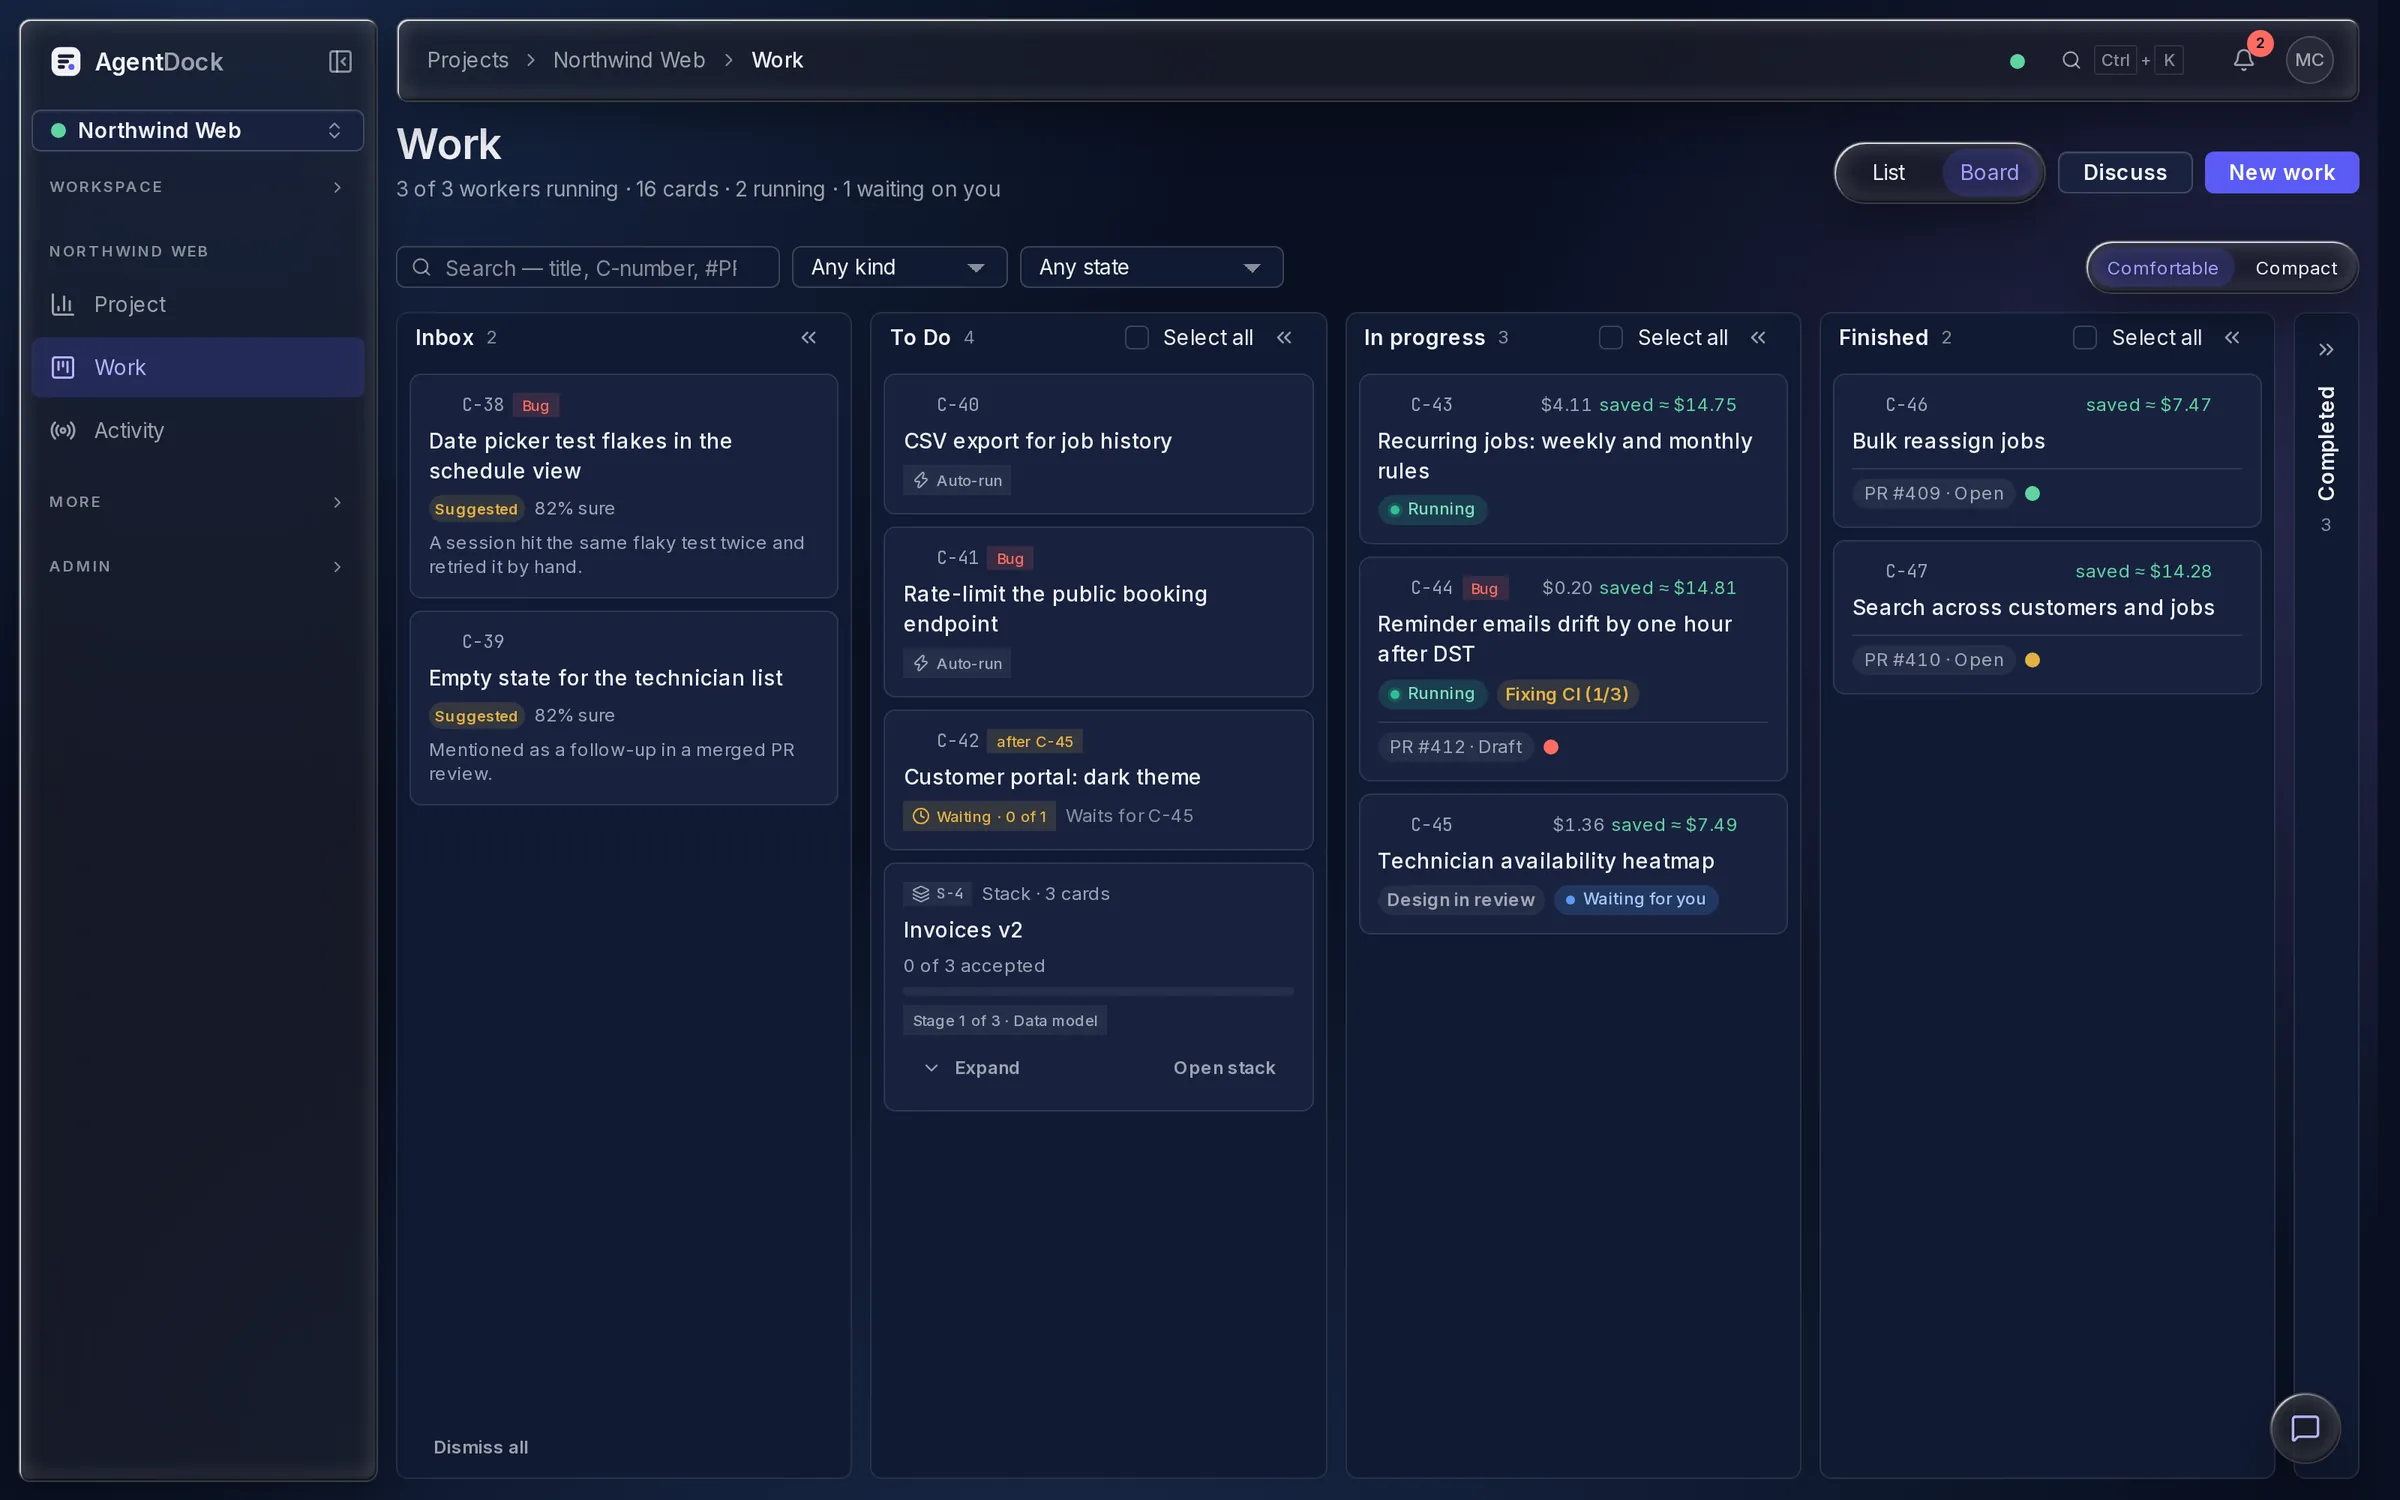Open the chat bubble floating button
Viewport: 2400px width, 1500px height.
2305,1428
